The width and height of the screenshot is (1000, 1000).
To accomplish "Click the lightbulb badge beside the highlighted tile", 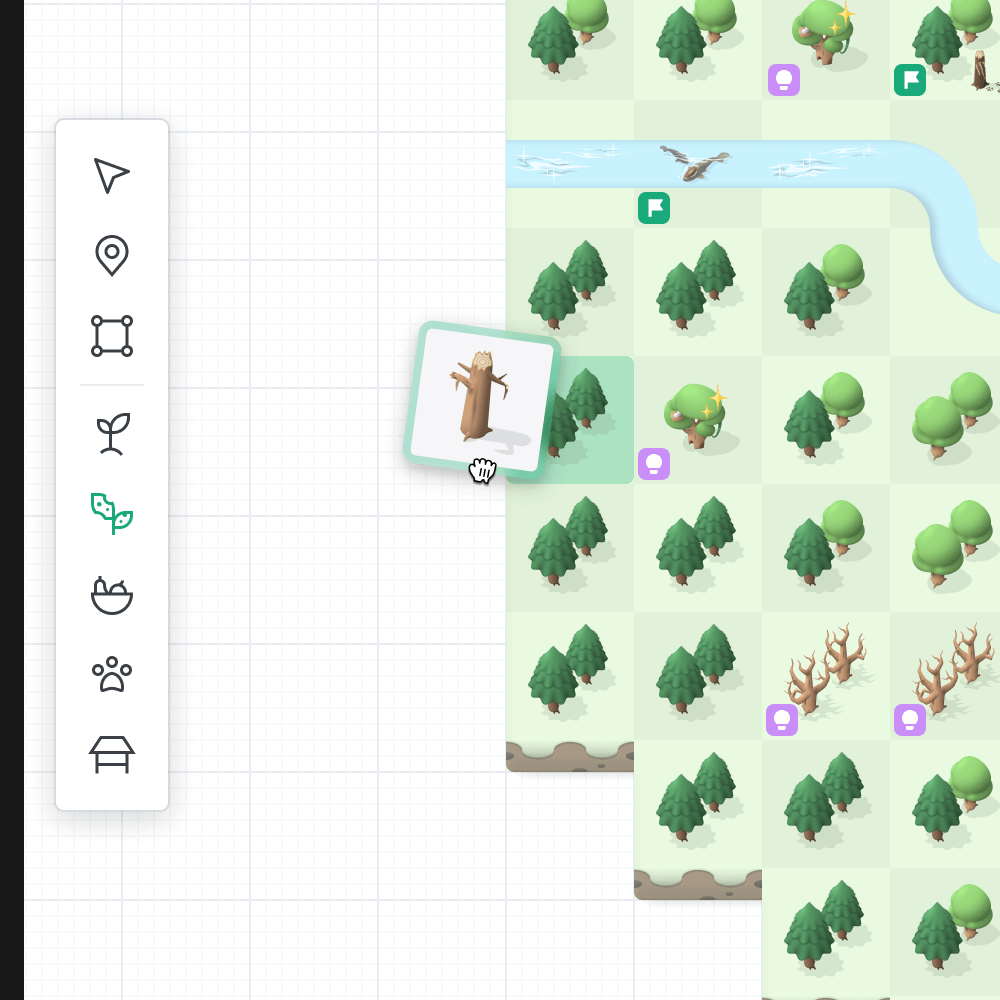I will point(654,464).
